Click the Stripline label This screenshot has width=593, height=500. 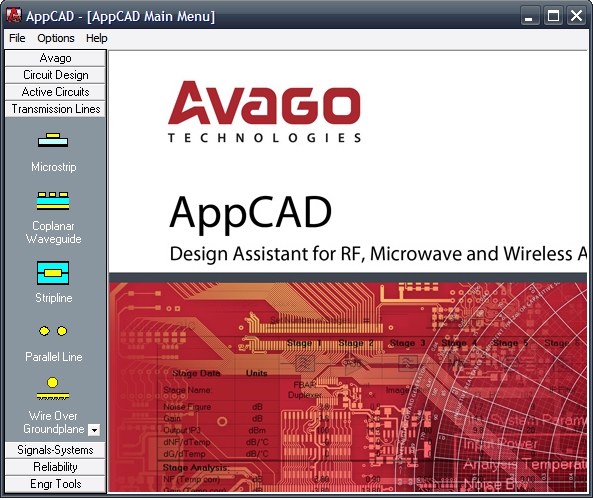click(x=54, y=298)
